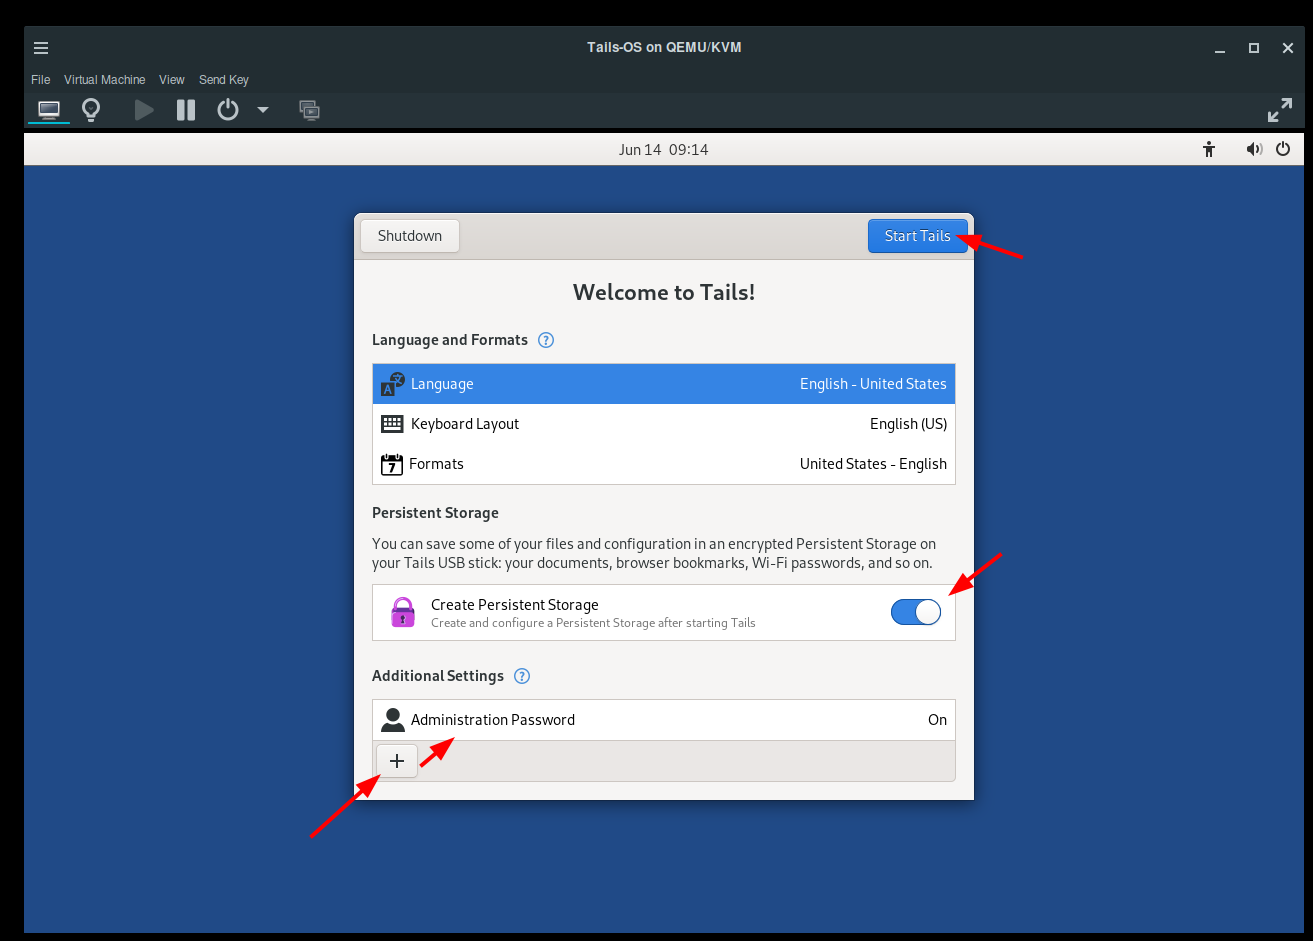The width and height of the screenshot is (1313, 941).
Task: Open help for Additional Settings
Action: click(x=522, y=676)
